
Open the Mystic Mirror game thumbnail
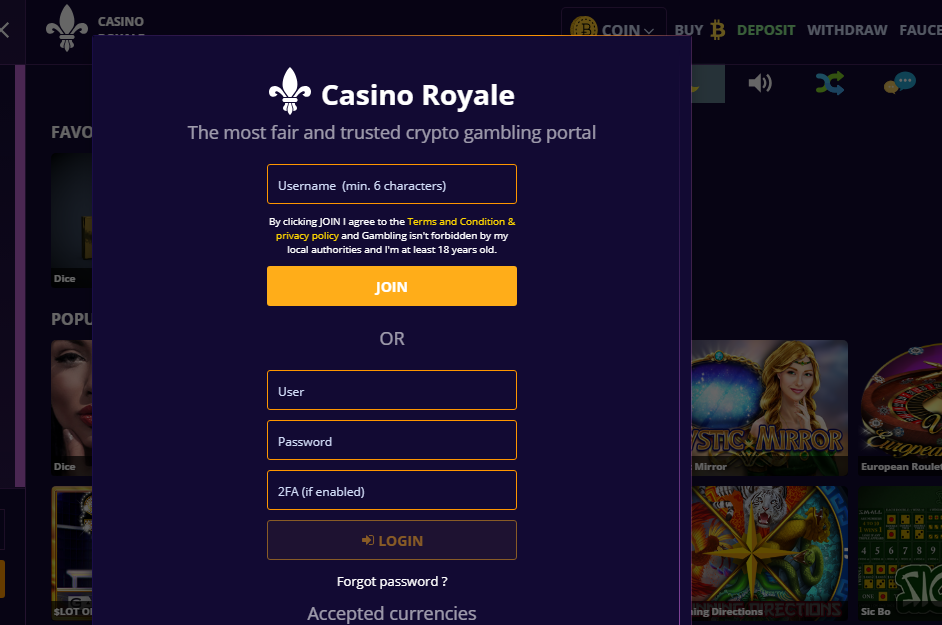coord(769,407)
